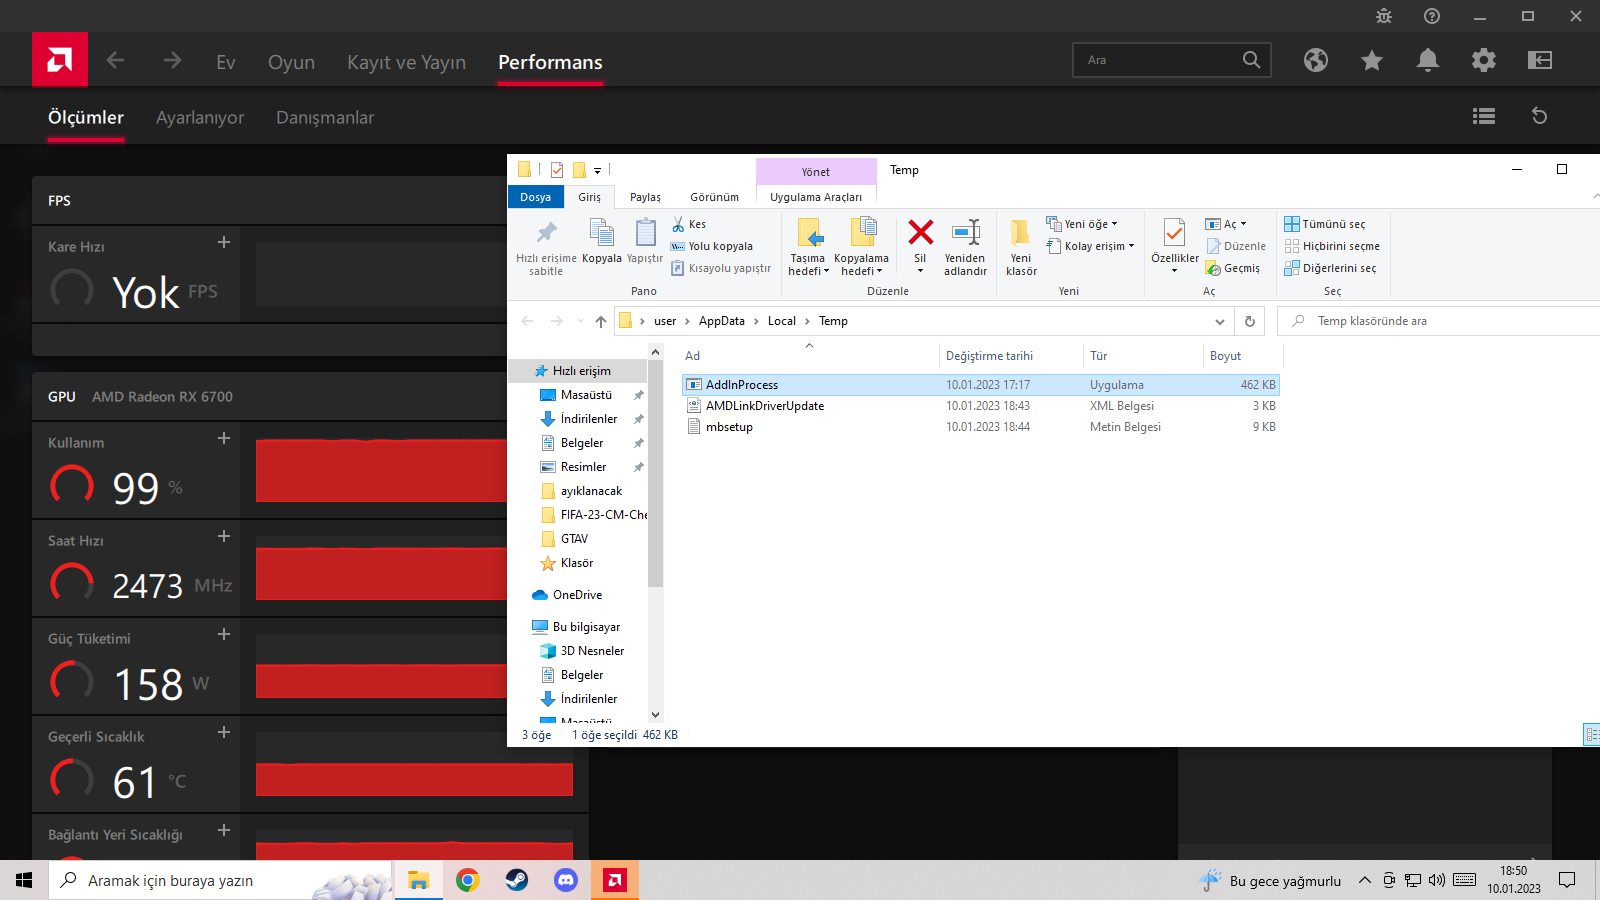Click Tümünü seç in ribbon
The height and width of the screenshot is (900, 1600).
1325,224
